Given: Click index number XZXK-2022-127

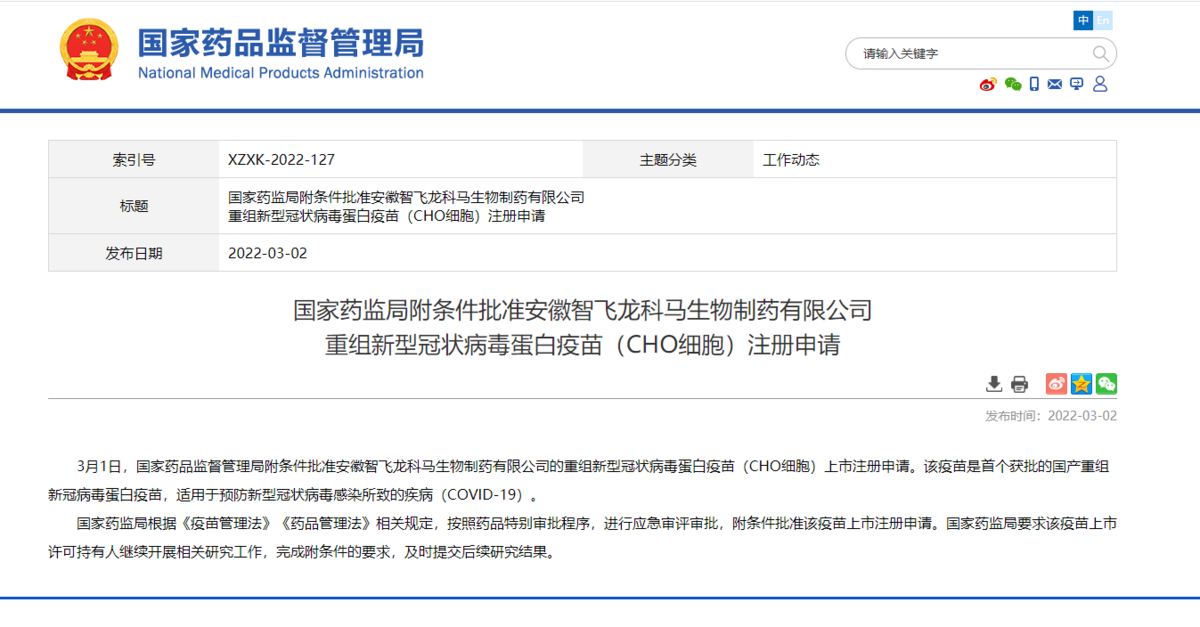Looking at the screenshot, I should (x=281, y=160).
